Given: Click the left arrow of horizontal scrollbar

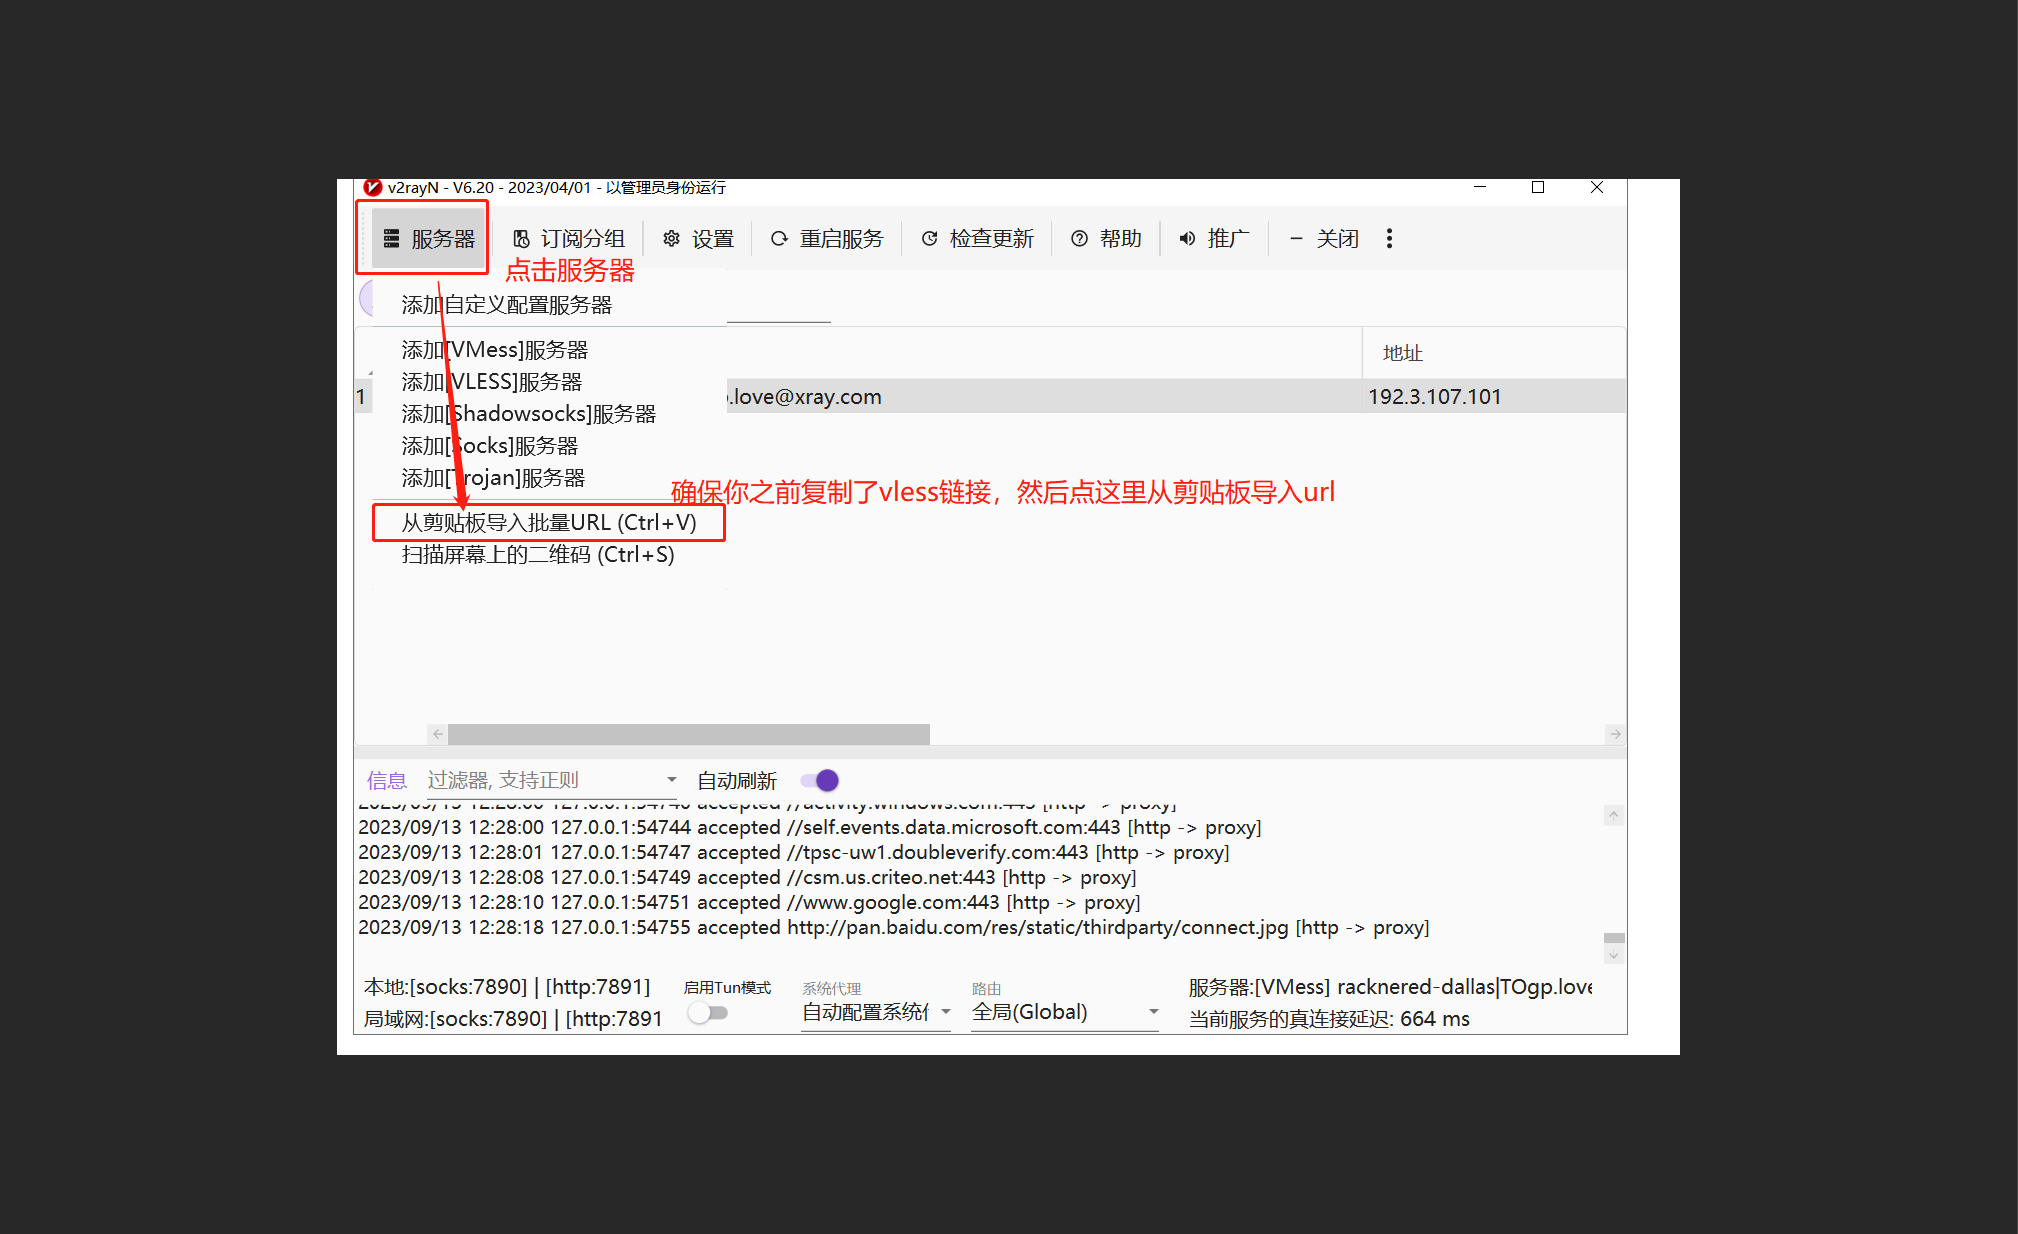Looking at the screenshot, I should (x=438, y=734).
